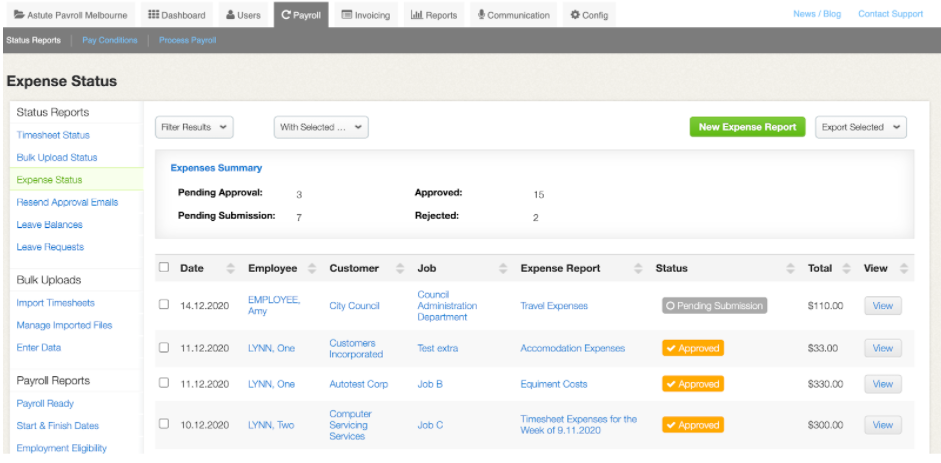Open the Reports tab
This screenshot has height=463, width=941.
(x=437, y=15)
